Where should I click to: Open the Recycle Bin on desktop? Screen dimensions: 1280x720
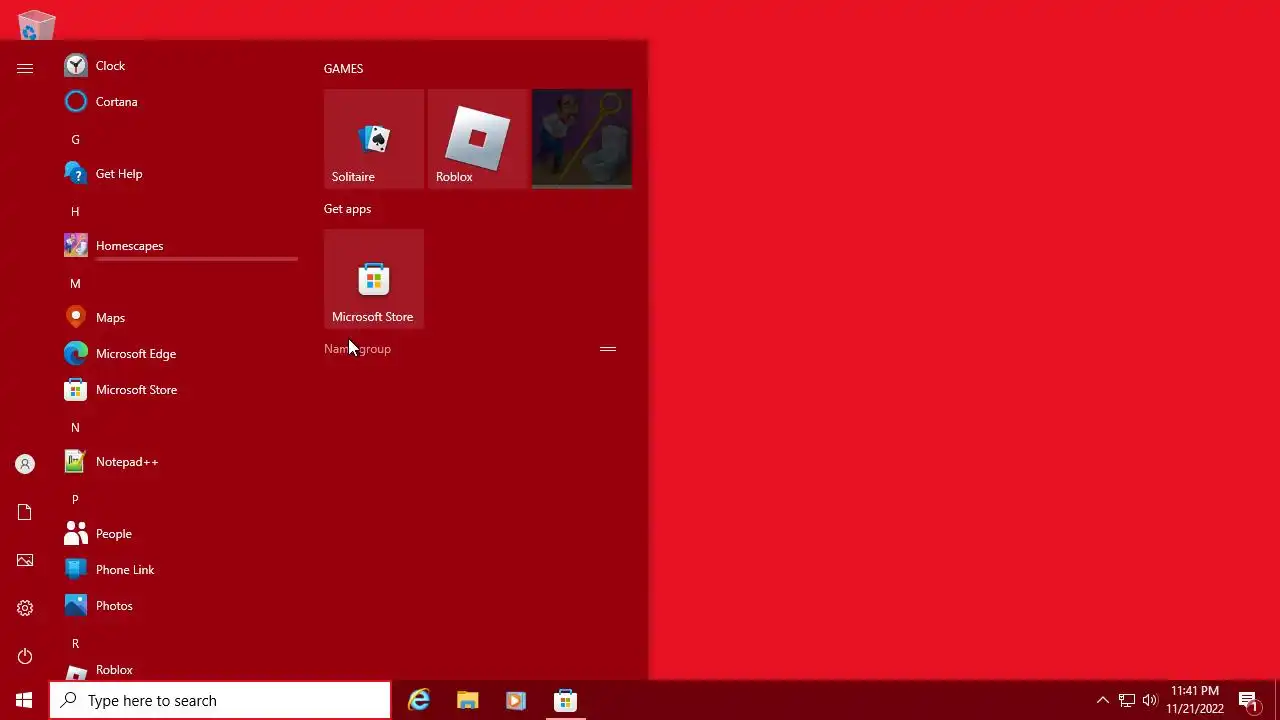(x=36, y=25)
